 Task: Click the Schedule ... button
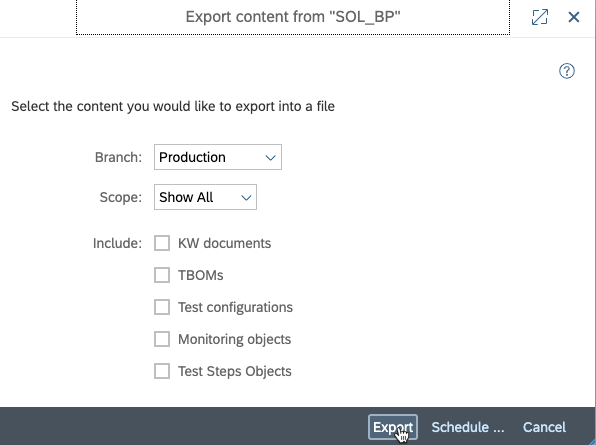[468, 427]
